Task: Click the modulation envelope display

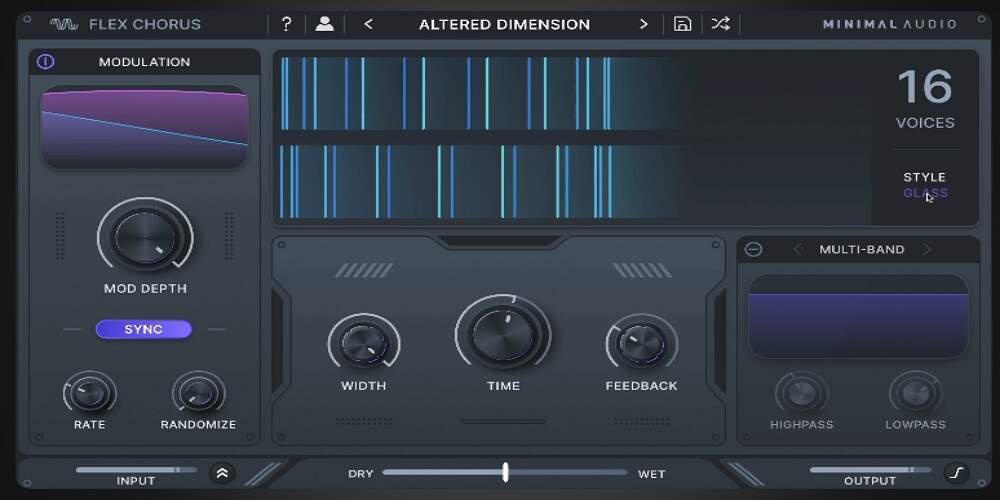Action: pos(144,127)
